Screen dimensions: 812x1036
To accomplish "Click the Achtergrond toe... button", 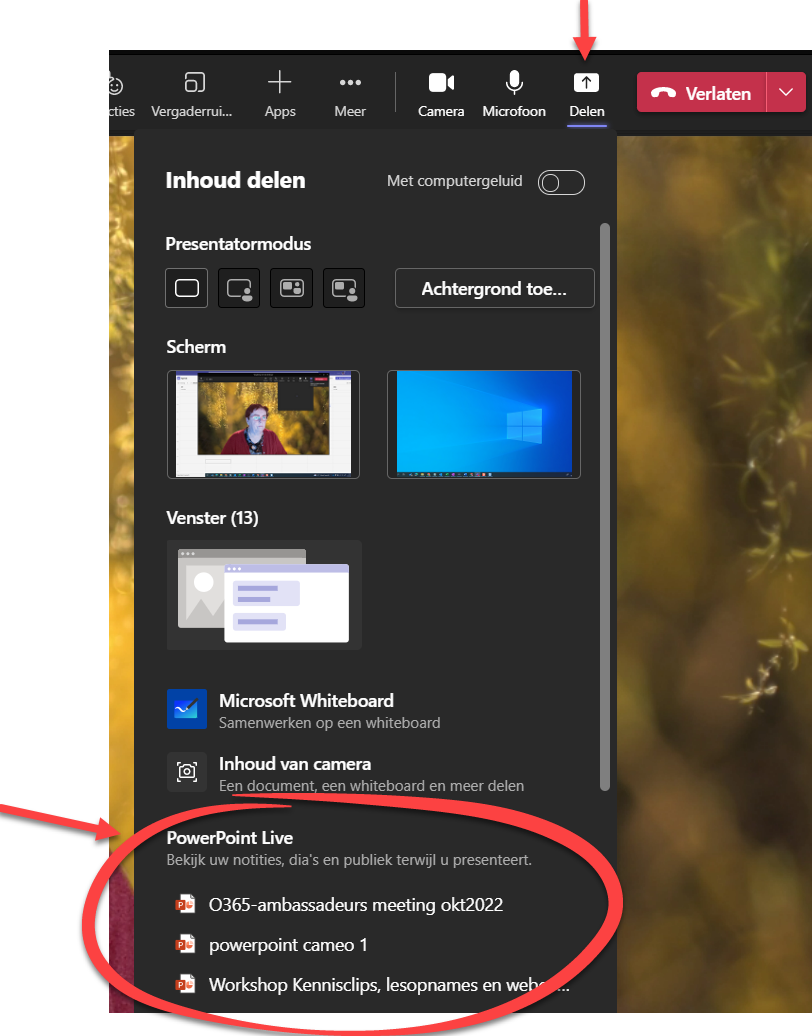I will [495, 288].
